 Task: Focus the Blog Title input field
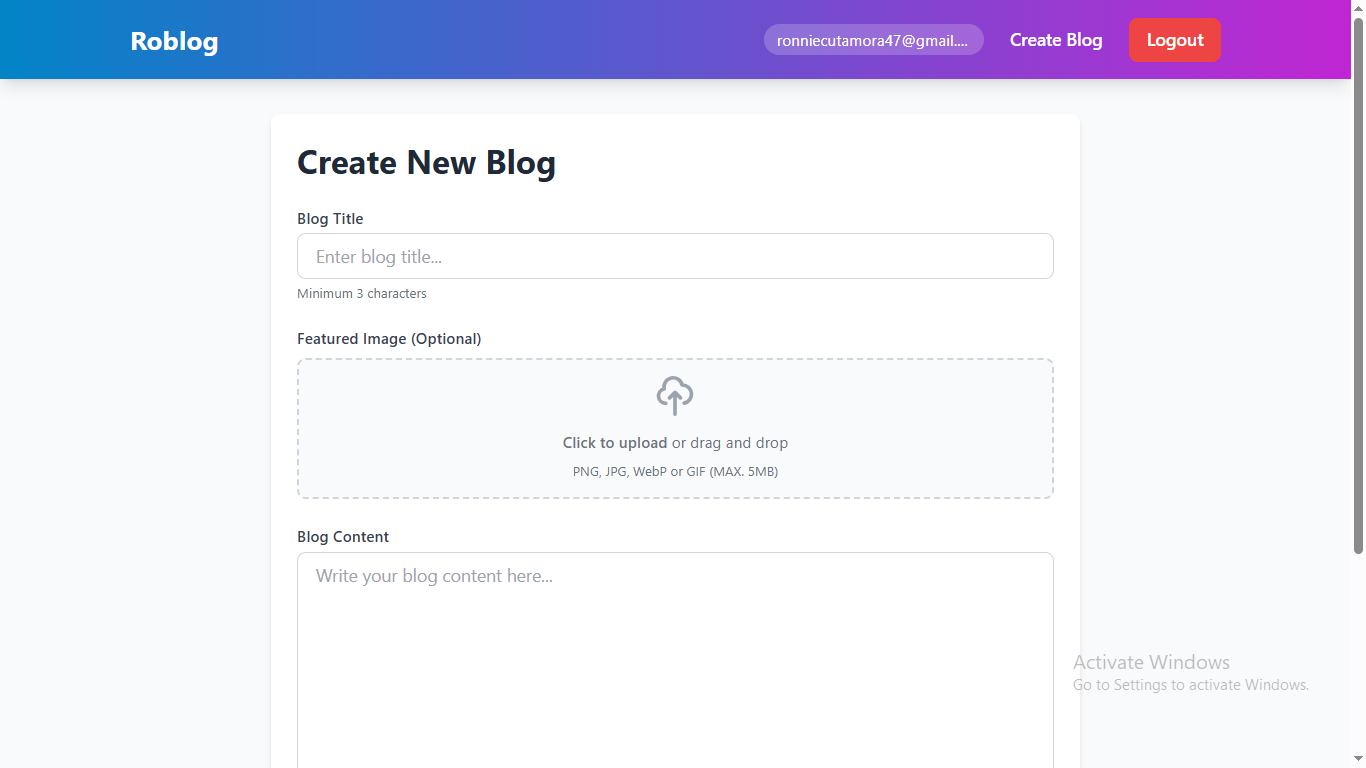coord(675,256)
